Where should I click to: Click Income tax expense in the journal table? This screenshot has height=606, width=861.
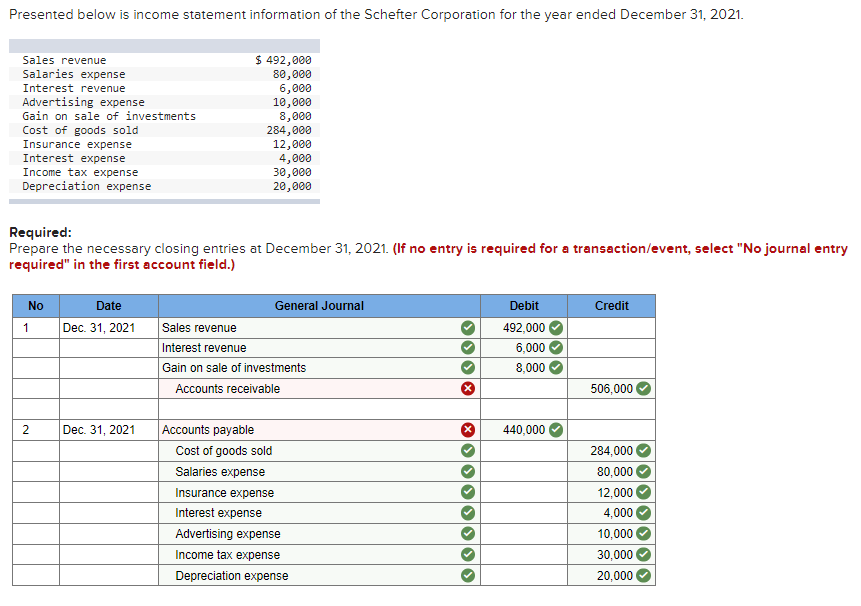pyautogui.click(x=227, y=554)
